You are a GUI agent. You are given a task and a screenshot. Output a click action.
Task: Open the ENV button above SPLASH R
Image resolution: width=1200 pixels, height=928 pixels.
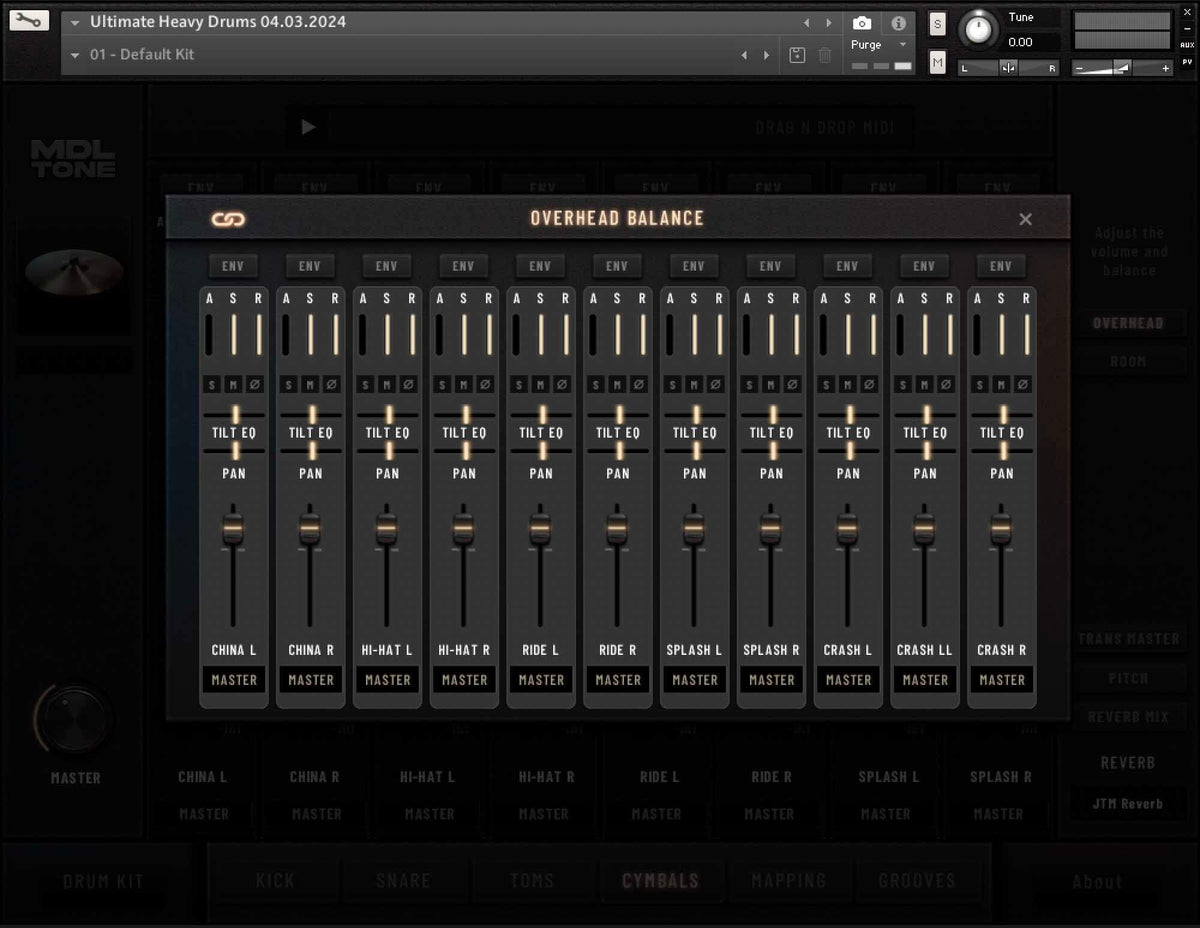click(x=771, y=266)
